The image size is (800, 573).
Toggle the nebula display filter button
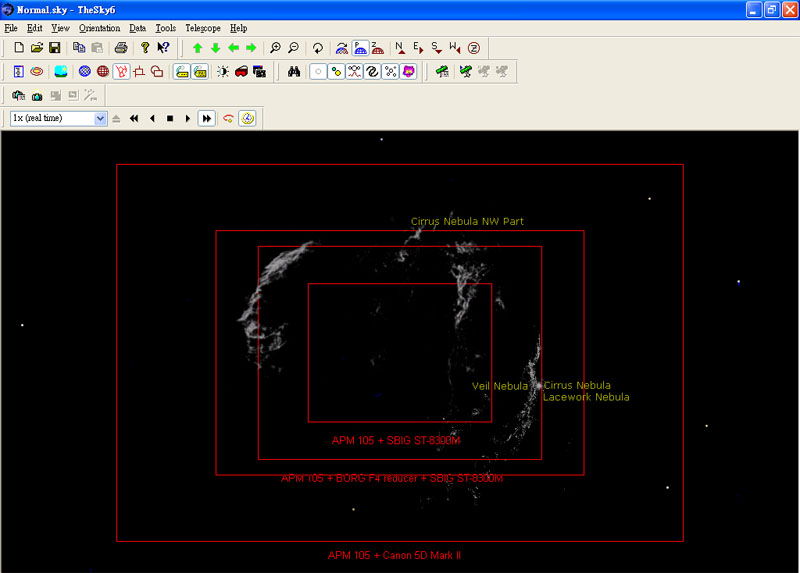408,72
